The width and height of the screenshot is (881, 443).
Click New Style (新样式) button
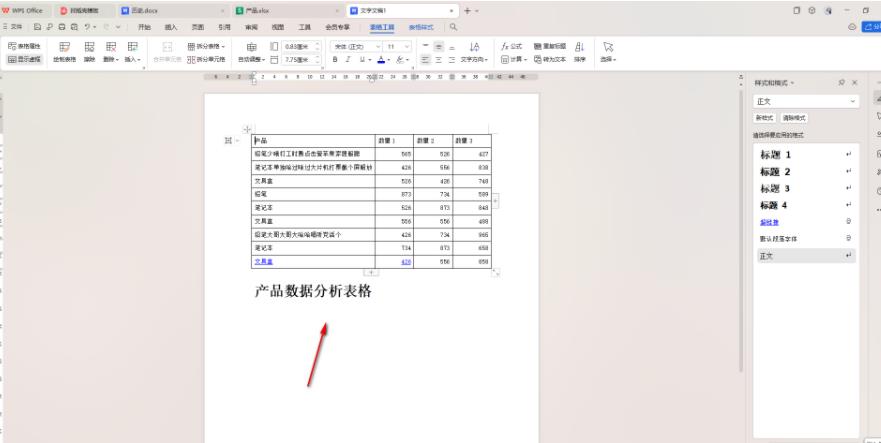pos(765,118)
